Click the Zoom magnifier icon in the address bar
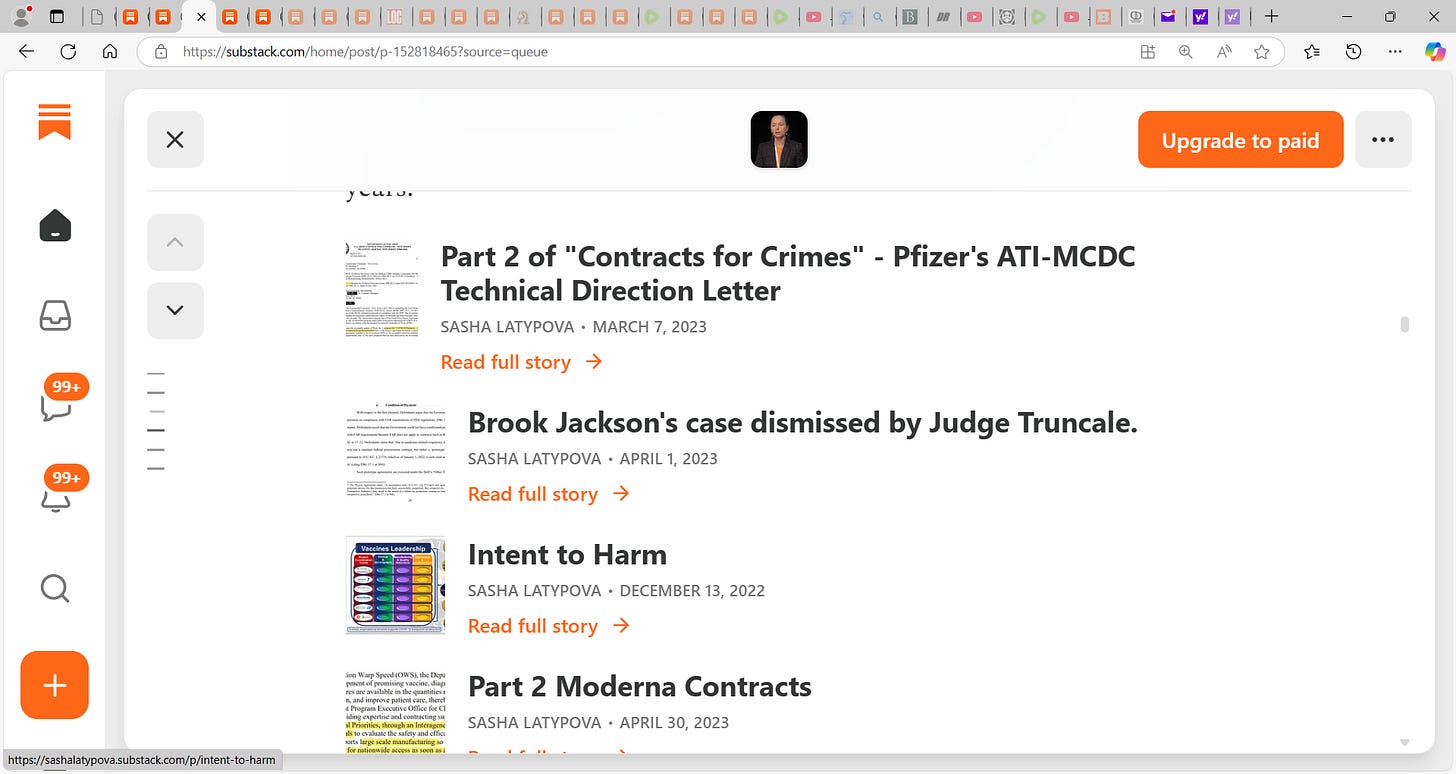 point(1185,52)
